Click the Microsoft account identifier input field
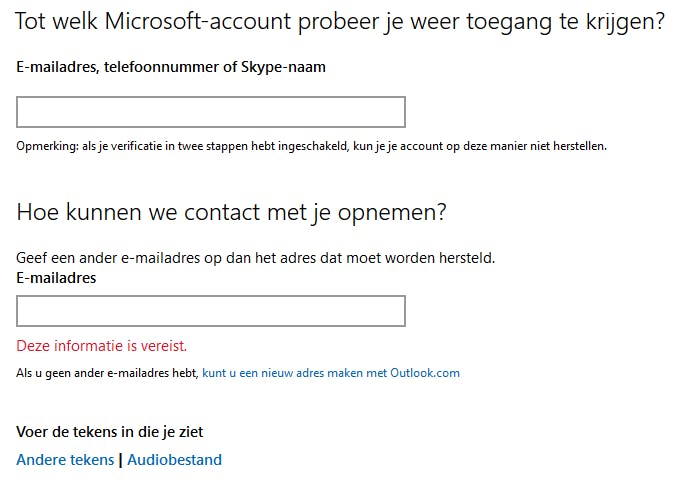The height and width of the screenshot is (482, 680). [x=210, y=112]
